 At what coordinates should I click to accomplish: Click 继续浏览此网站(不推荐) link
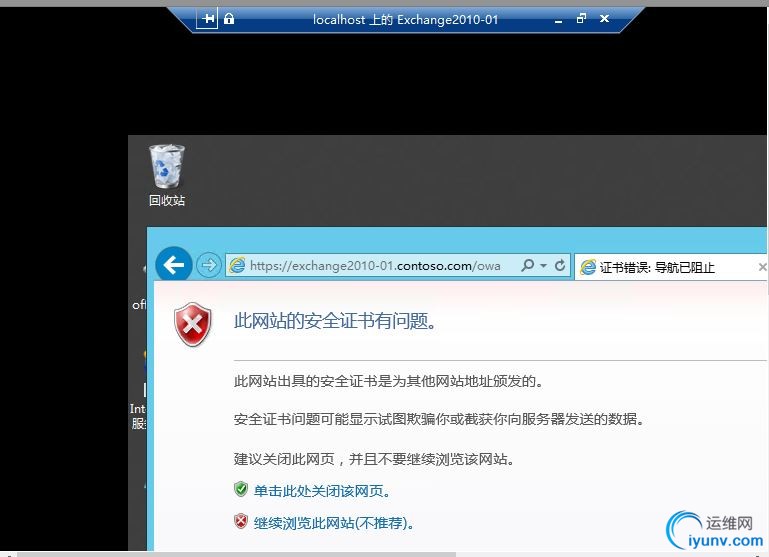pyautogui.click(x=334, y=523)
